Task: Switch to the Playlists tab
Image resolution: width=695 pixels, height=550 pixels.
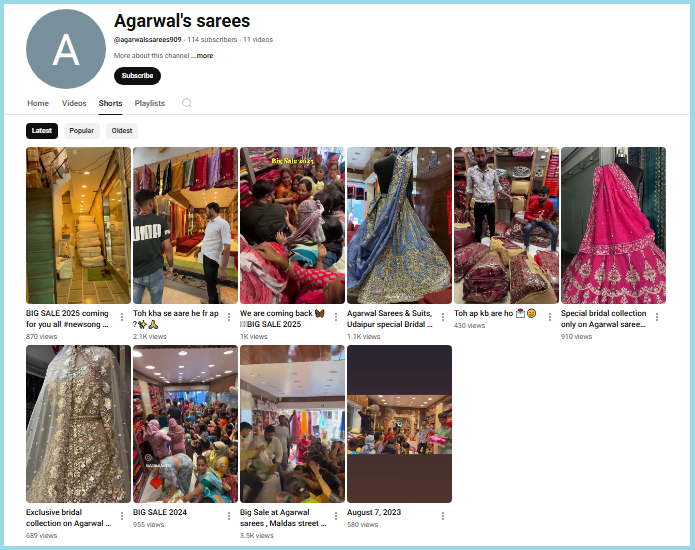Action: (150, 103)
